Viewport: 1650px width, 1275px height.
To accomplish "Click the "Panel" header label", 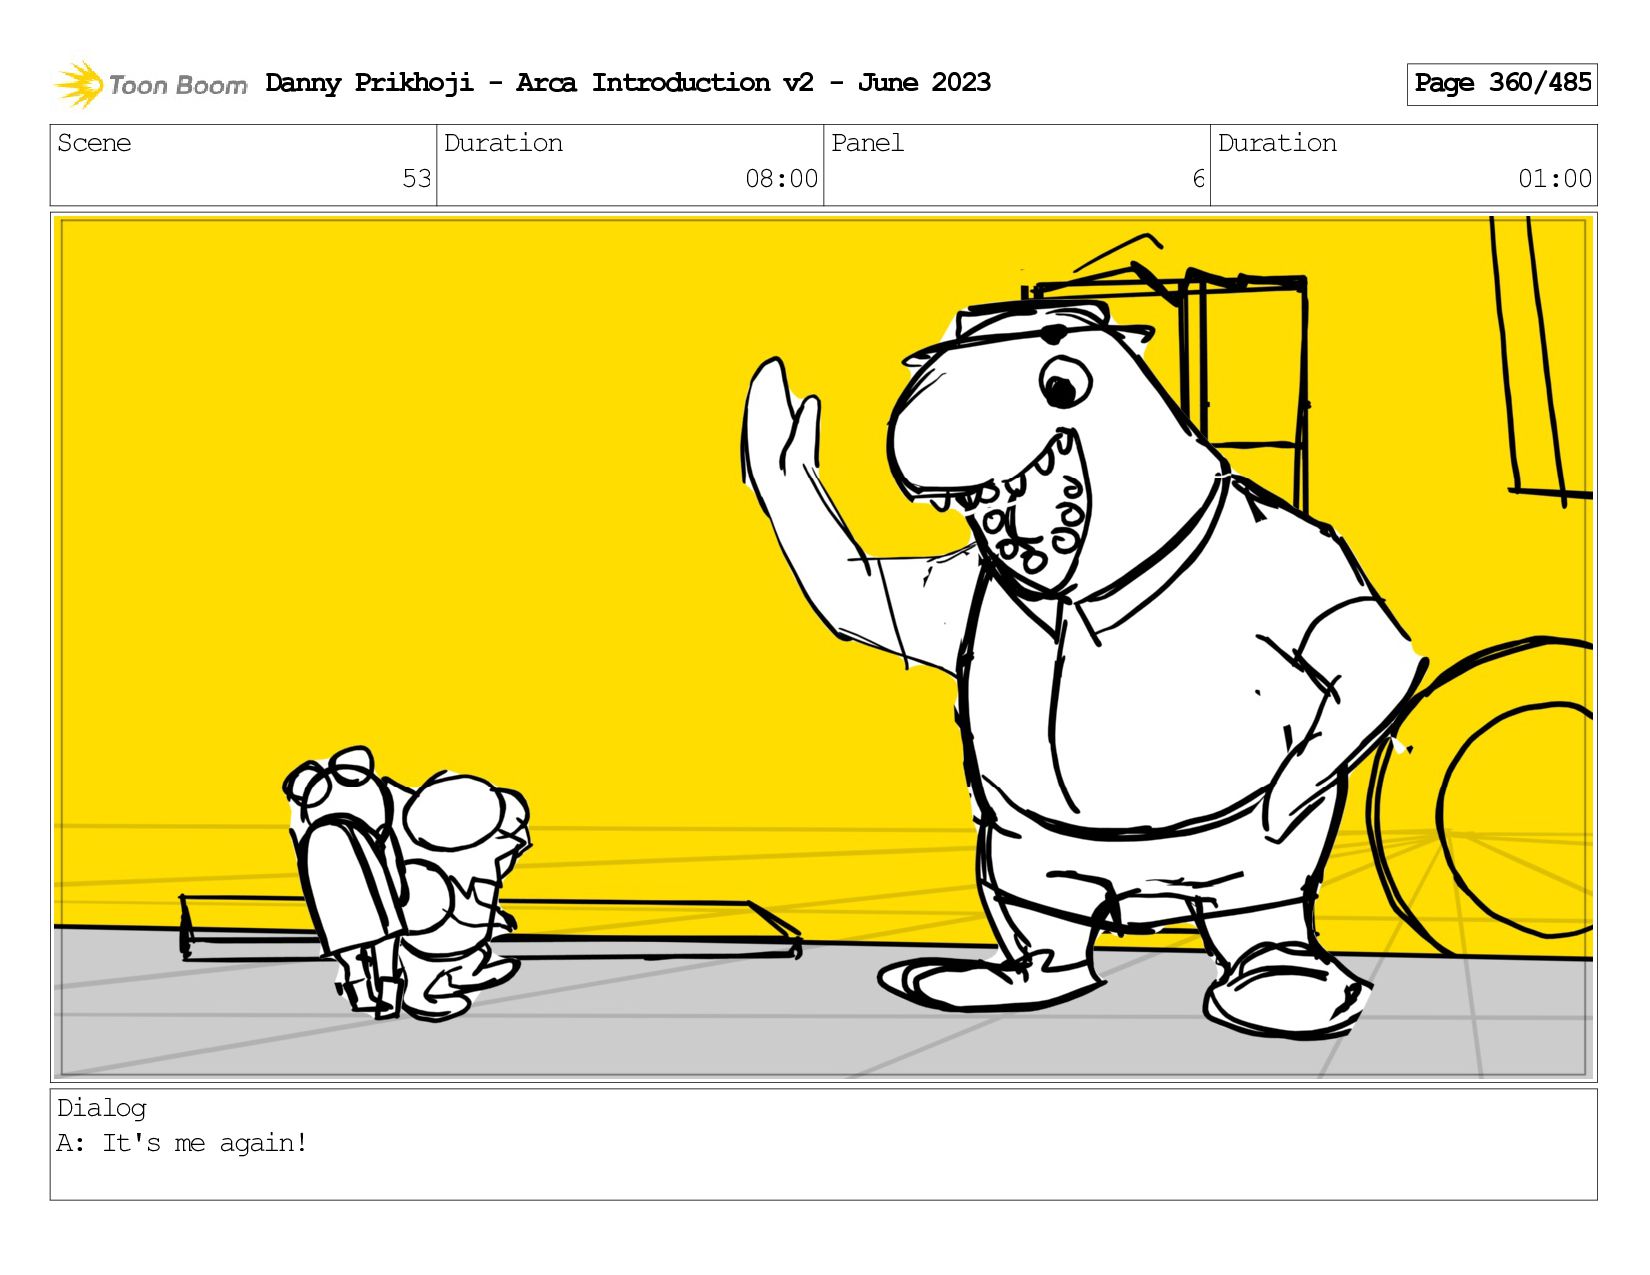I will pyautogui.click(x=867, y=143).
